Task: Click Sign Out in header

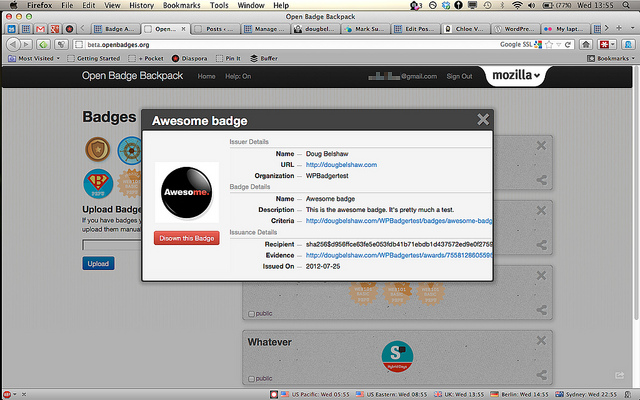Action: click(x=459, y=76)
